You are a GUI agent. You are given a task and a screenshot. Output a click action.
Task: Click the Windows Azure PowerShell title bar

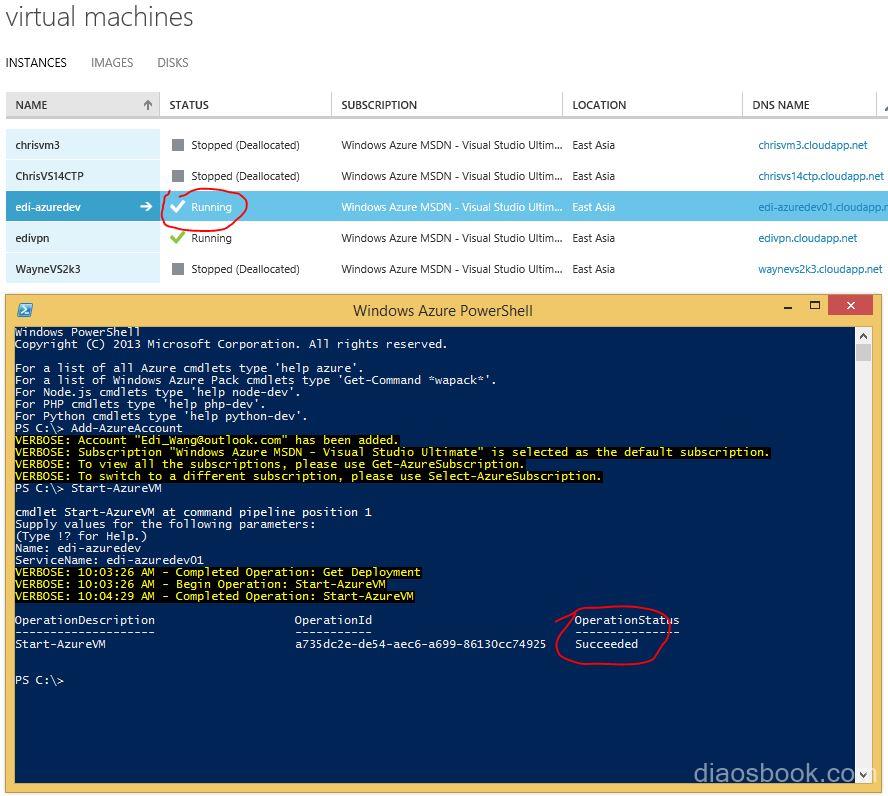tap(443, 310)
